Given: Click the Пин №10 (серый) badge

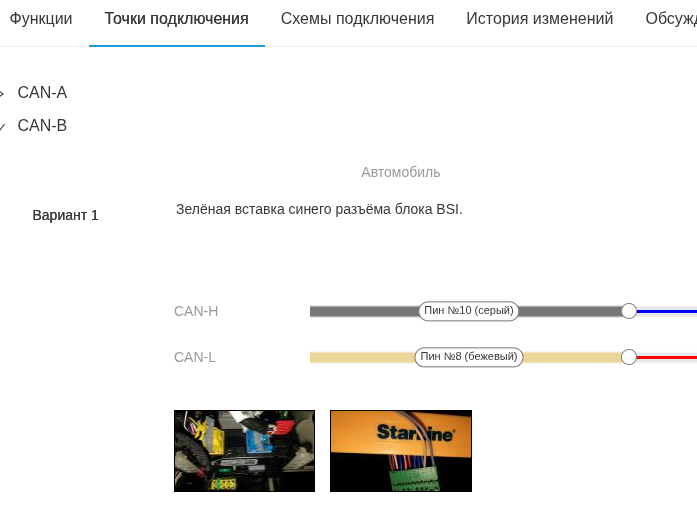Looking at the screenshot, I should pos(468,311).
